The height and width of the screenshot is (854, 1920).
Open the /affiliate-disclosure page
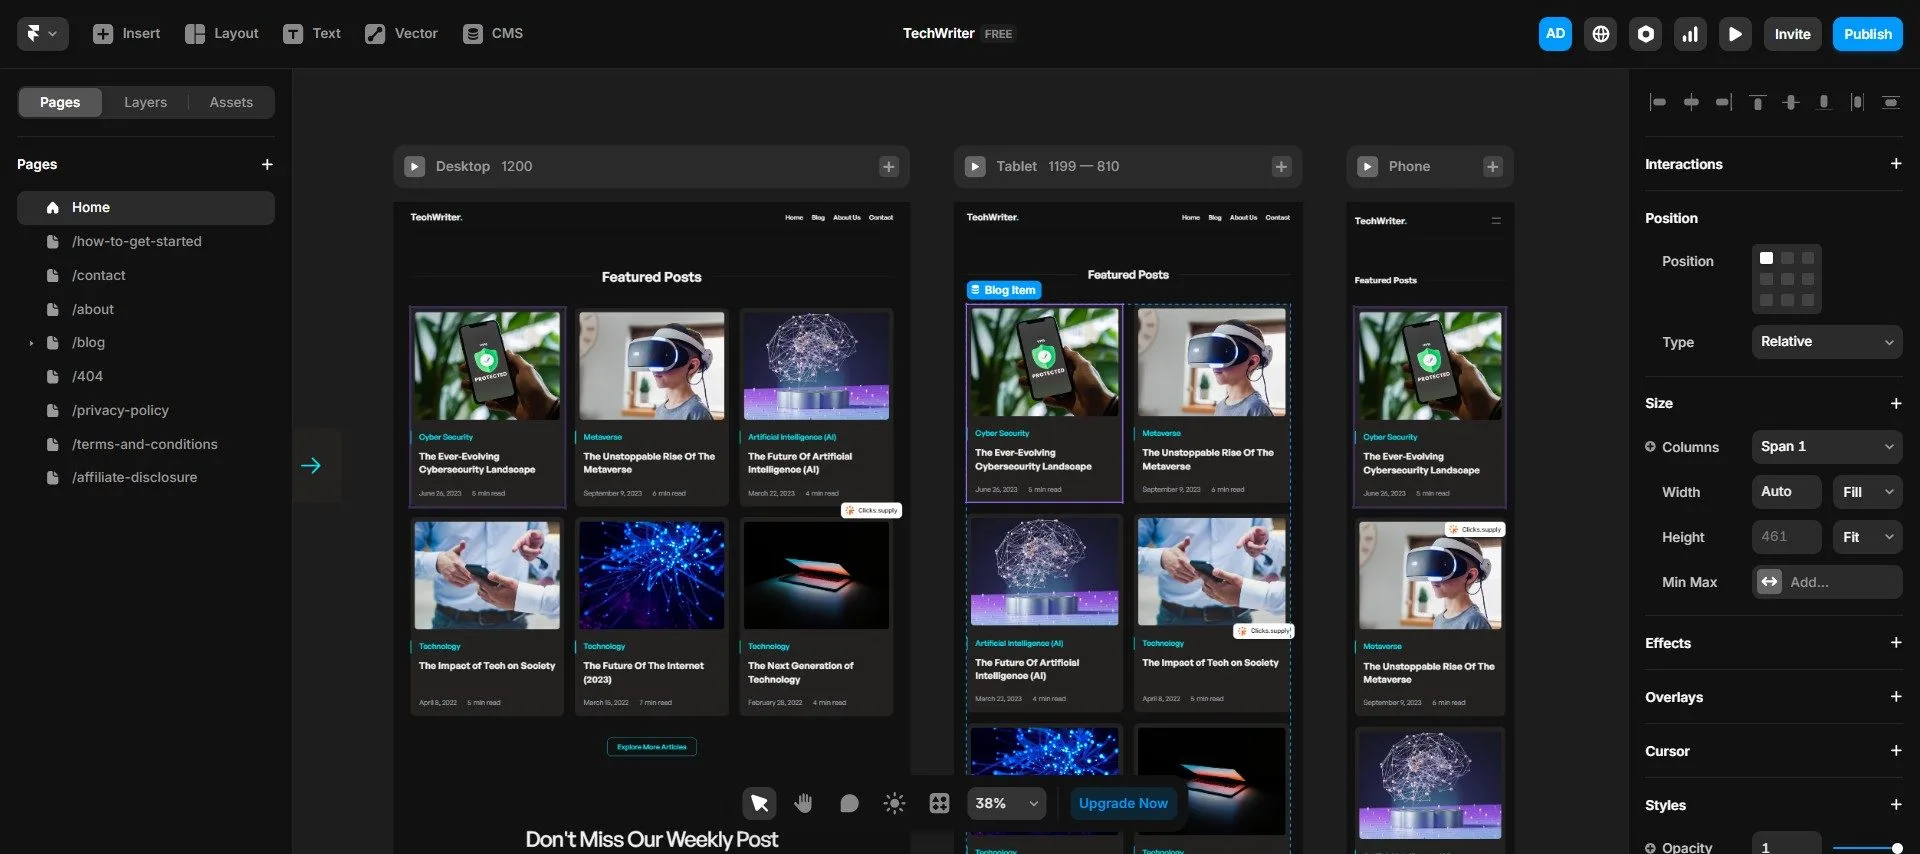[146, 478]
